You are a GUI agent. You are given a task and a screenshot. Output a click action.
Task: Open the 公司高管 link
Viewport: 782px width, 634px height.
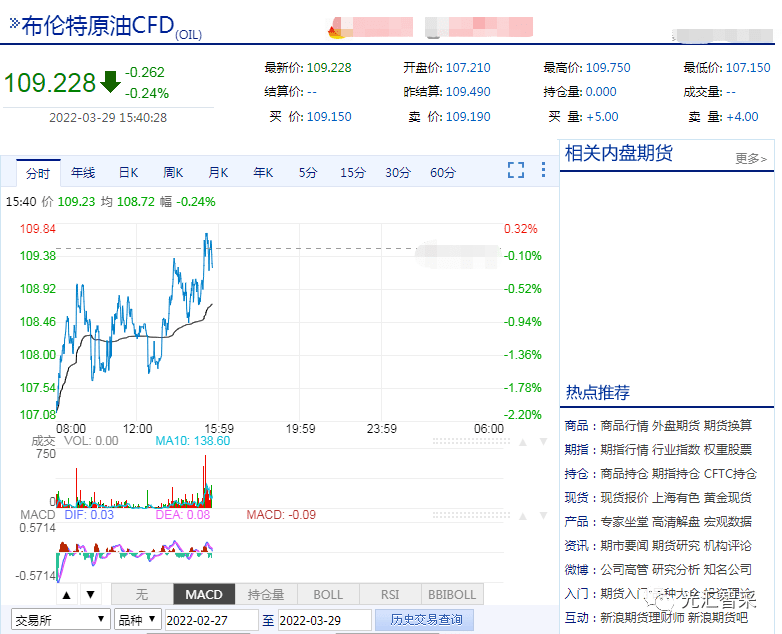624,570
